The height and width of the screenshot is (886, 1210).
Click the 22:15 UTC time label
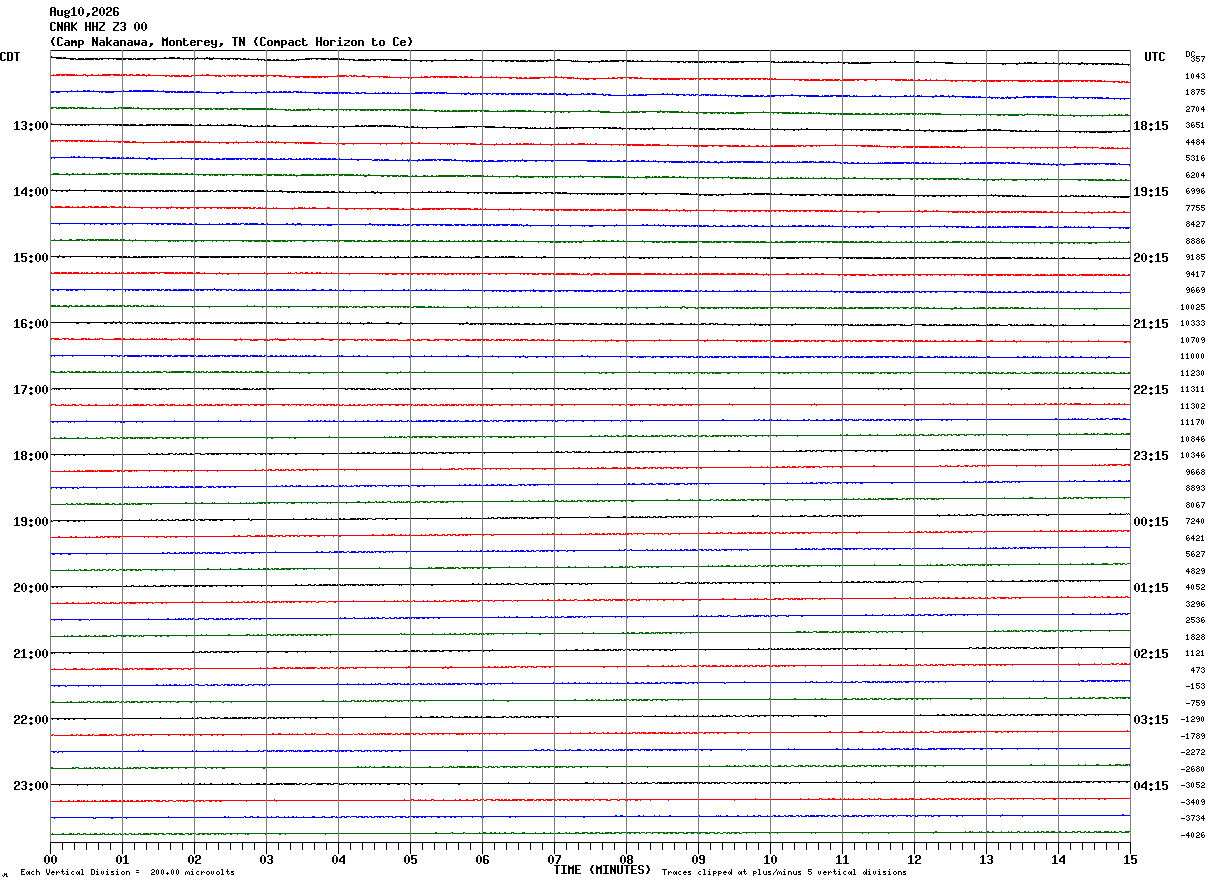(1151, 390)
